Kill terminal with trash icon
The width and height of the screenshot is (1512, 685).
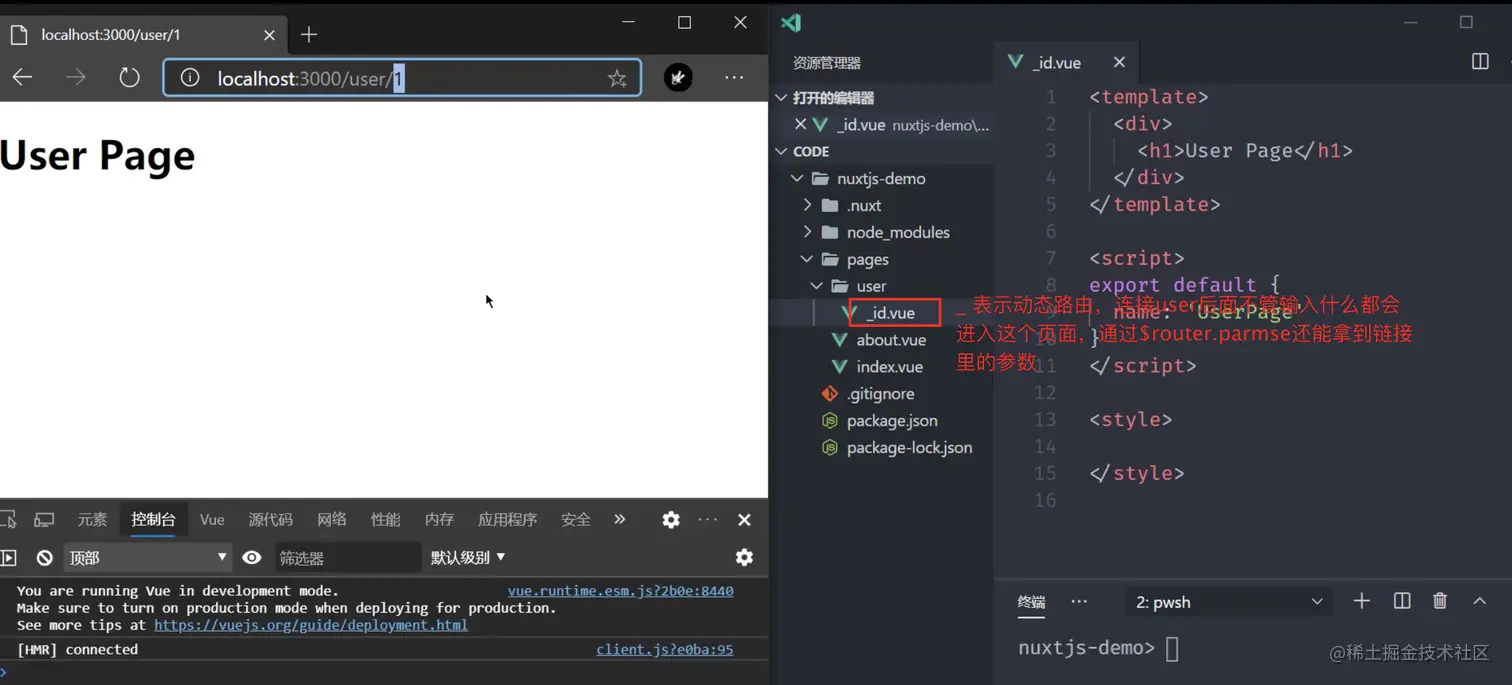pos(1440,601)
